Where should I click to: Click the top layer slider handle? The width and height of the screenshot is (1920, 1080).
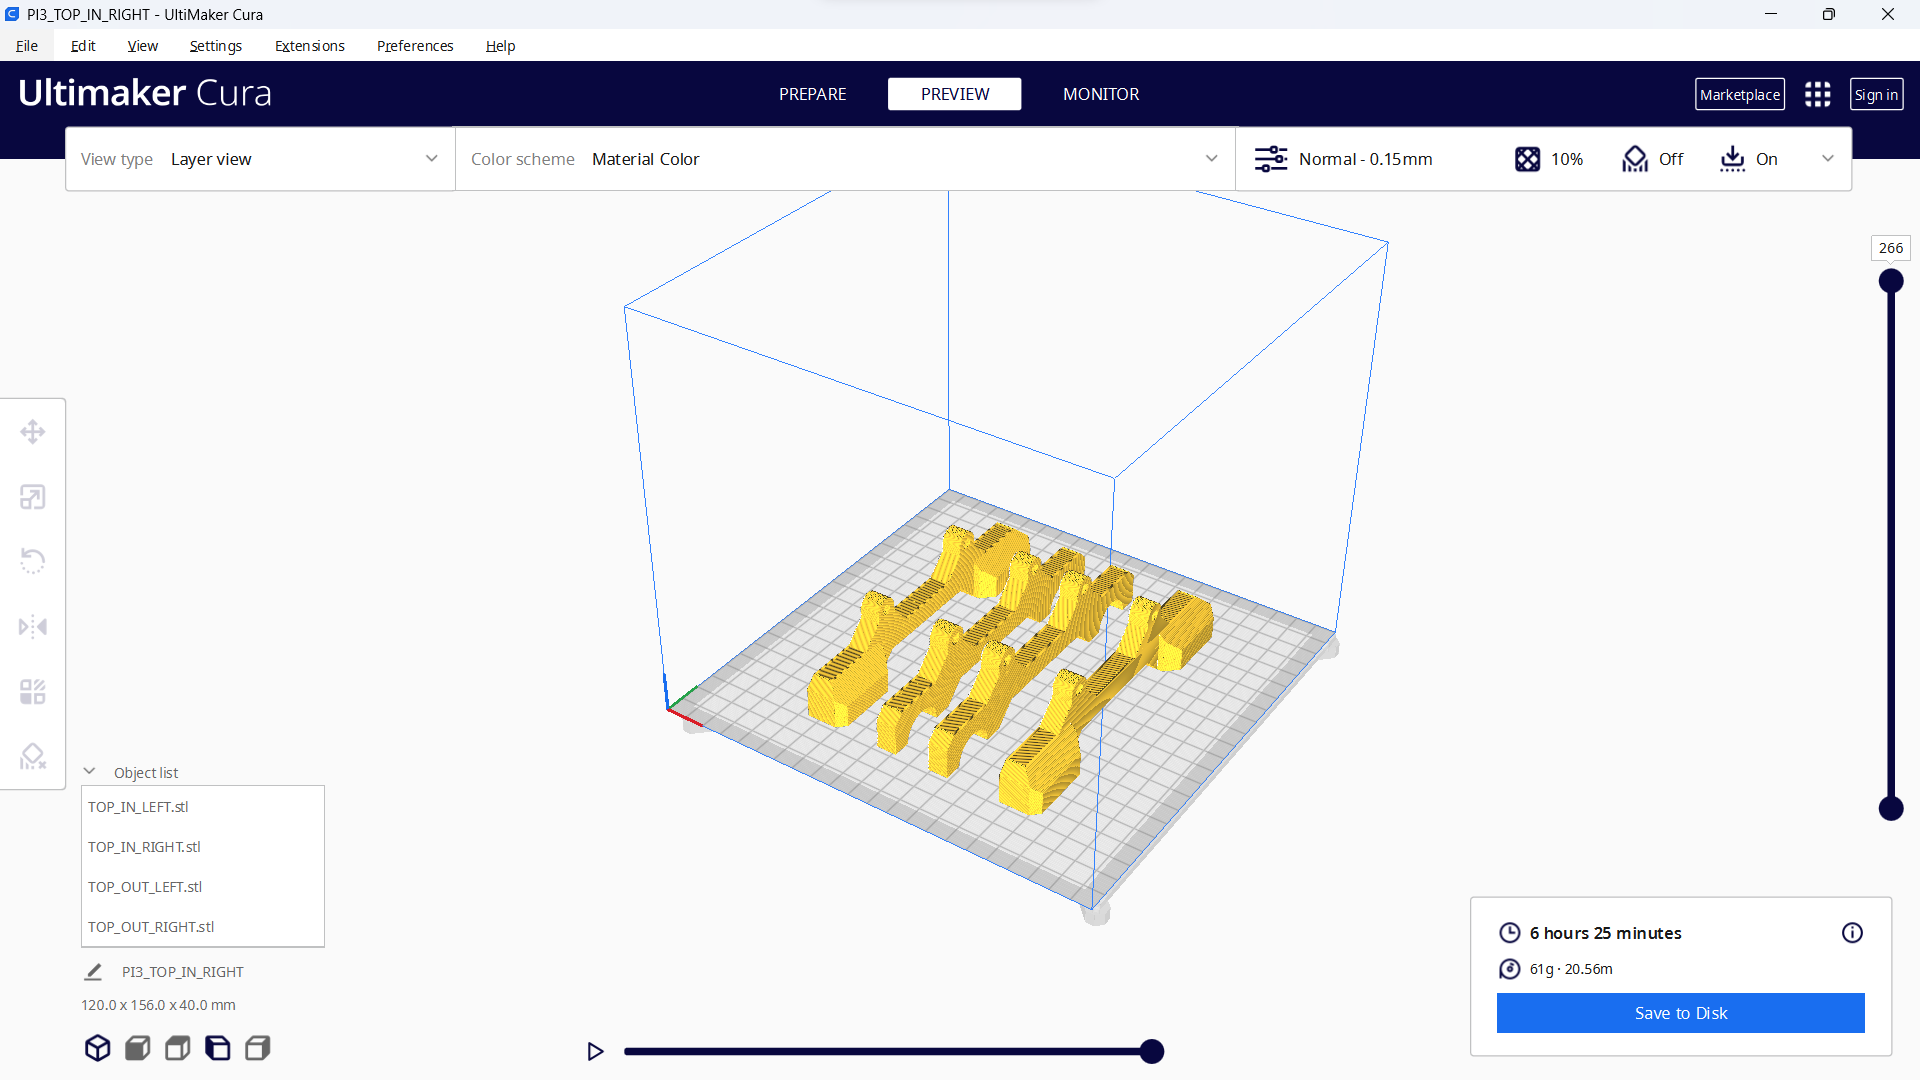1890,281
